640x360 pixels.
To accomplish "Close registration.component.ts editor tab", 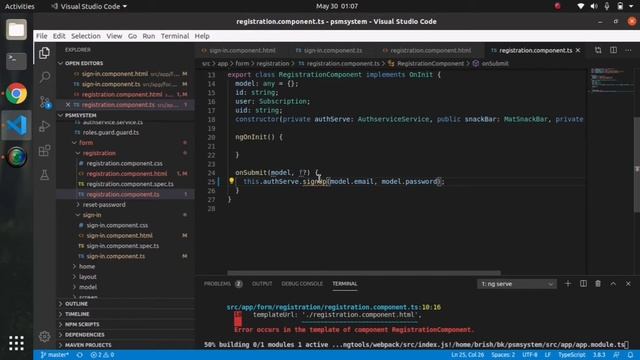I will 578,50.
